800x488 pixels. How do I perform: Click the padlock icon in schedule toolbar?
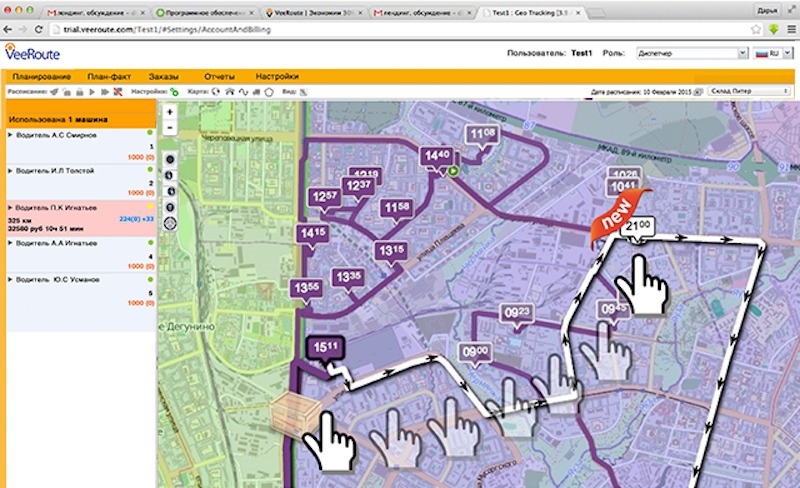[x=78, y=90]
